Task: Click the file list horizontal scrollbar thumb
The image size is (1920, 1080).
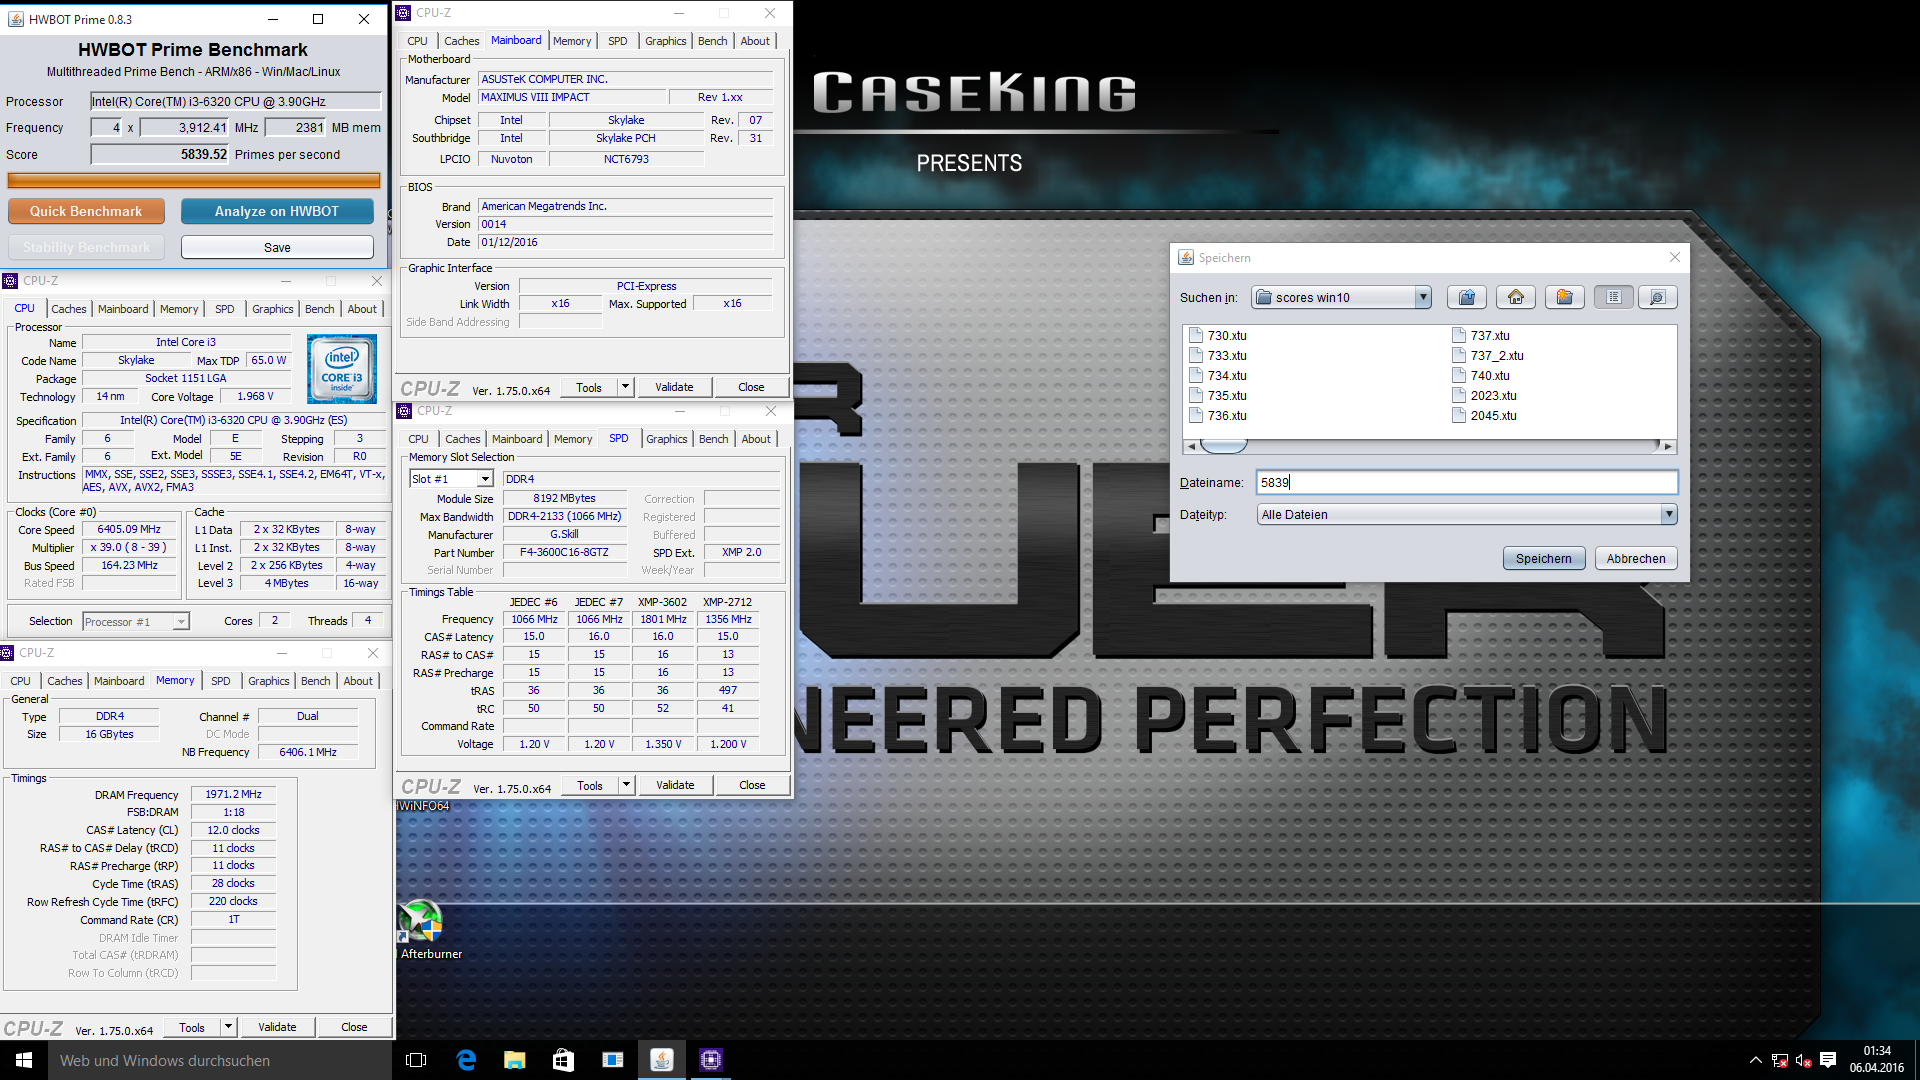Action: click(x=1223, y=446)
